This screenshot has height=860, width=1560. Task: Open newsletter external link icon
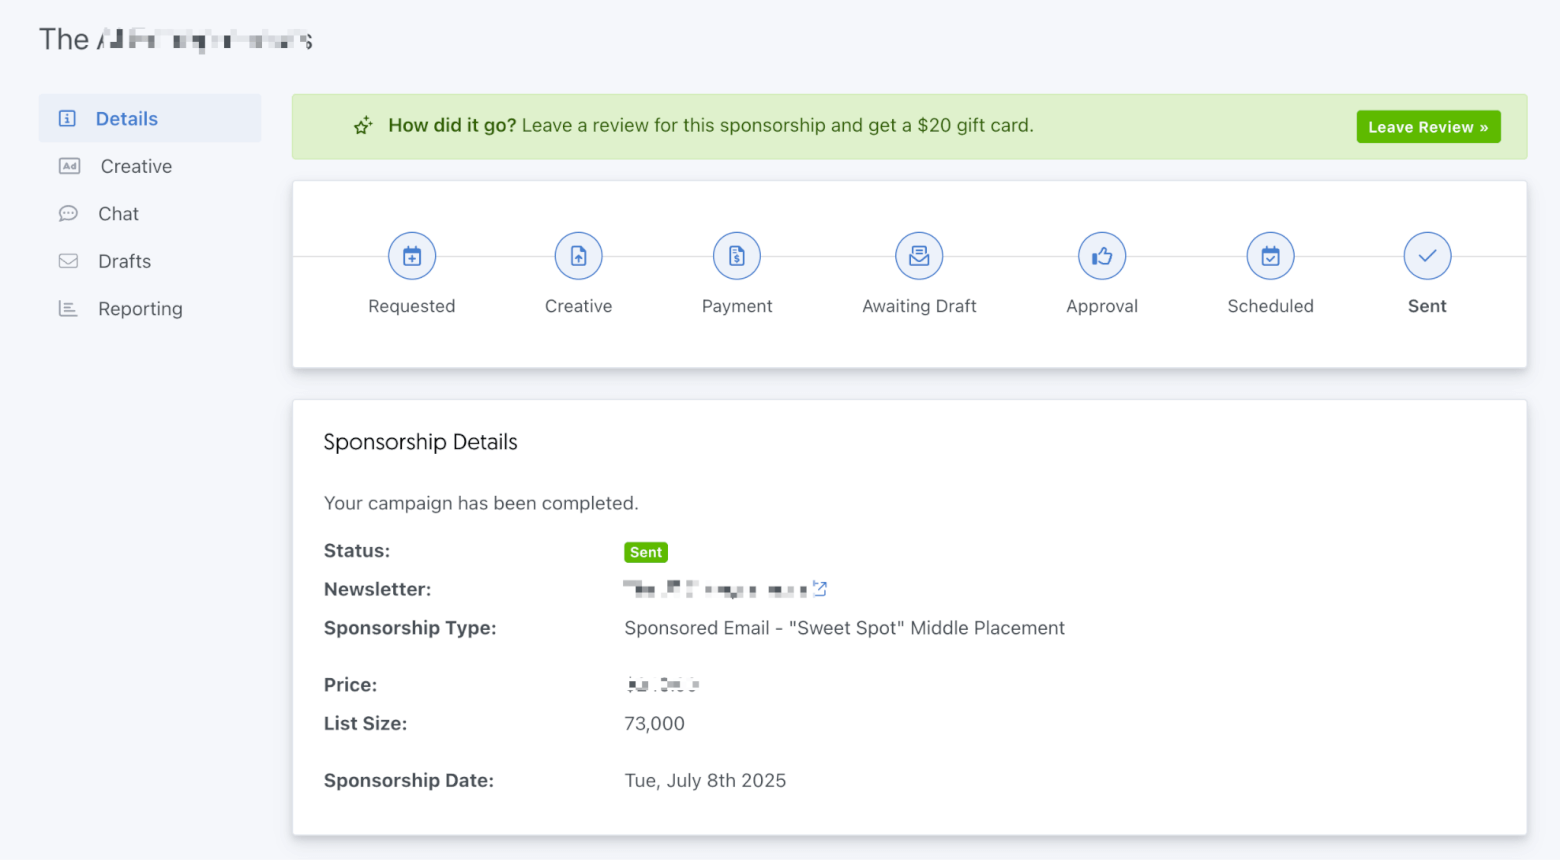820,589
